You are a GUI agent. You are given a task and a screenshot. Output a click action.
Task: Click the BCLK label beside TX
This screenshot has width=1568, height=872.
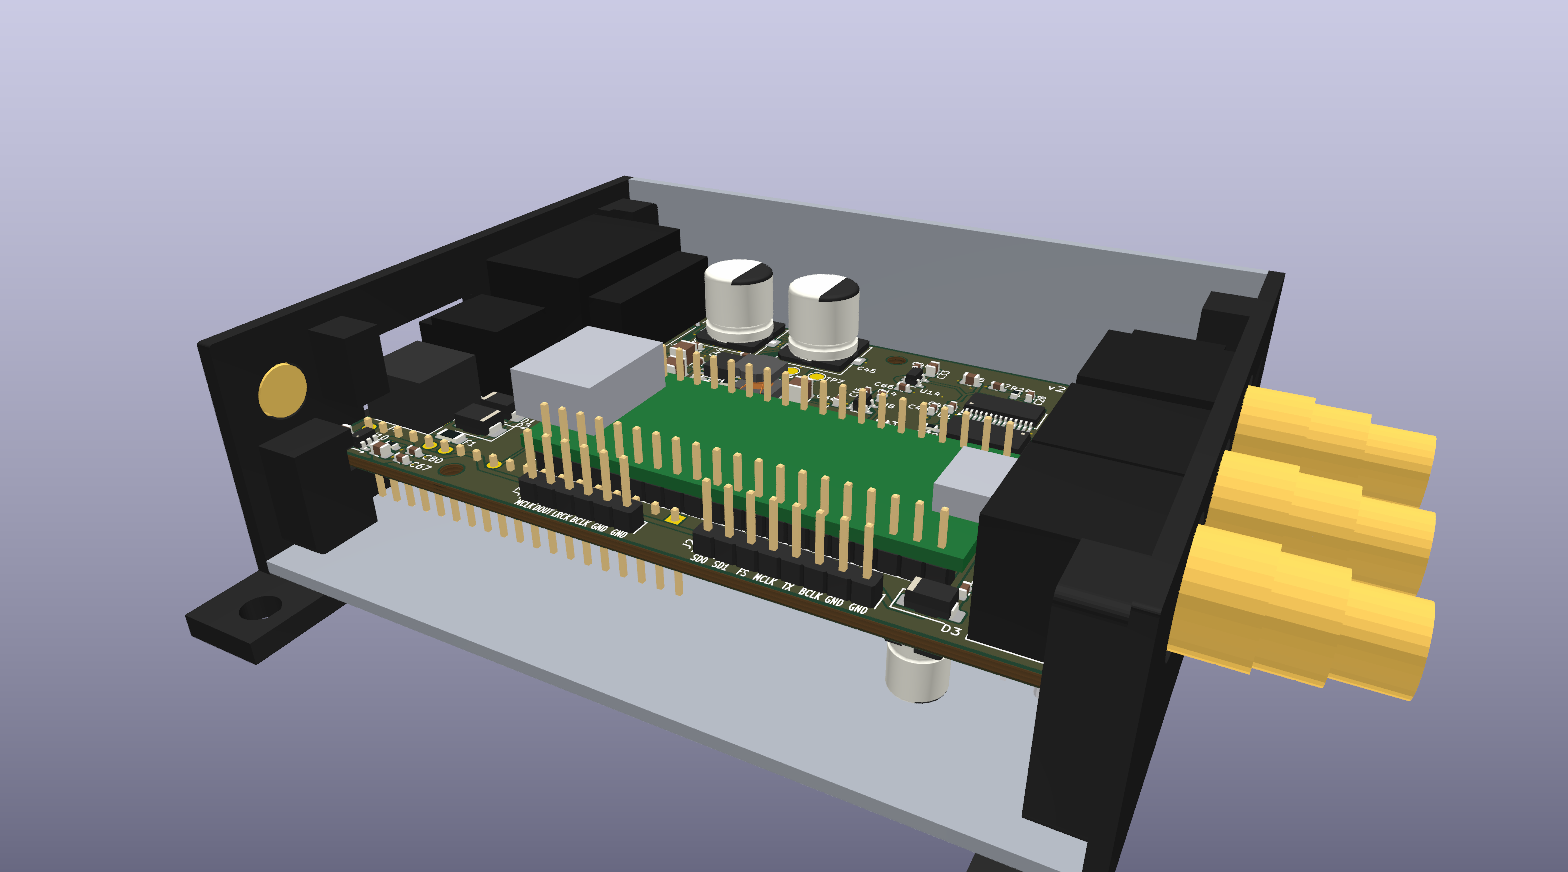(810, 595)
